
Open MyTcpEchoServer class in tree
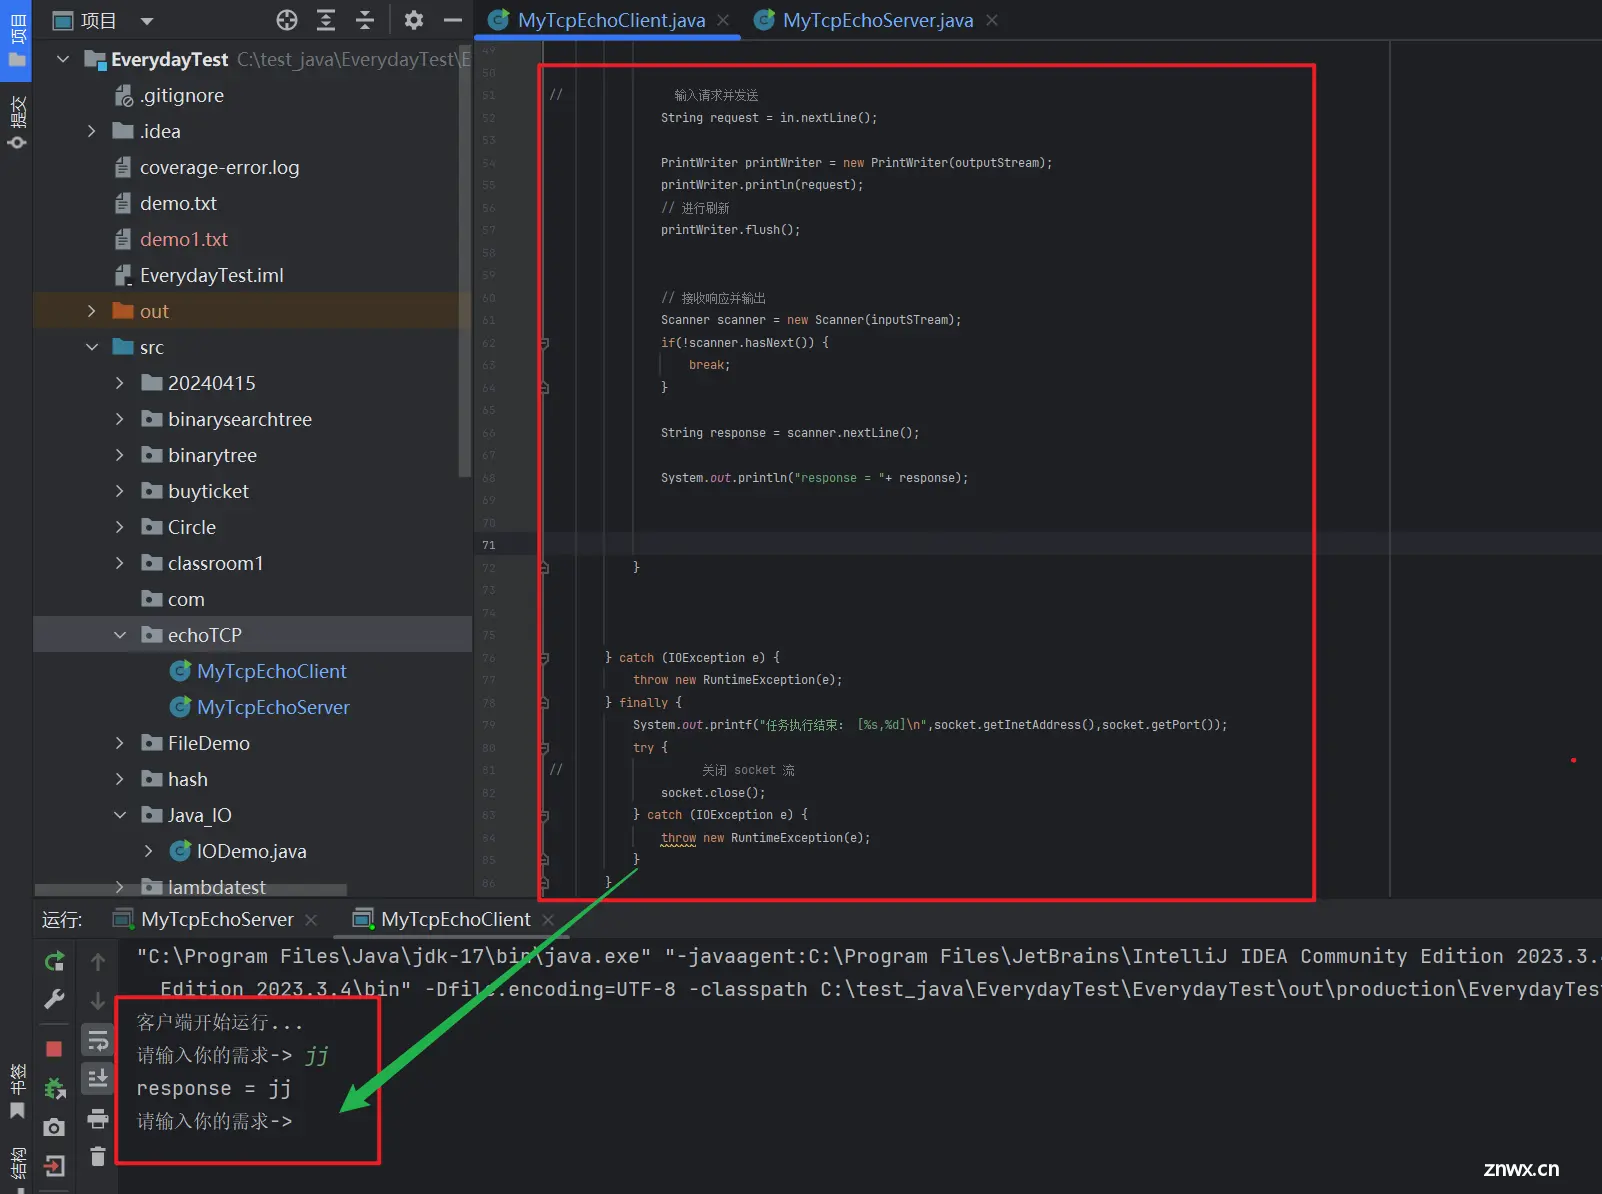273,707
